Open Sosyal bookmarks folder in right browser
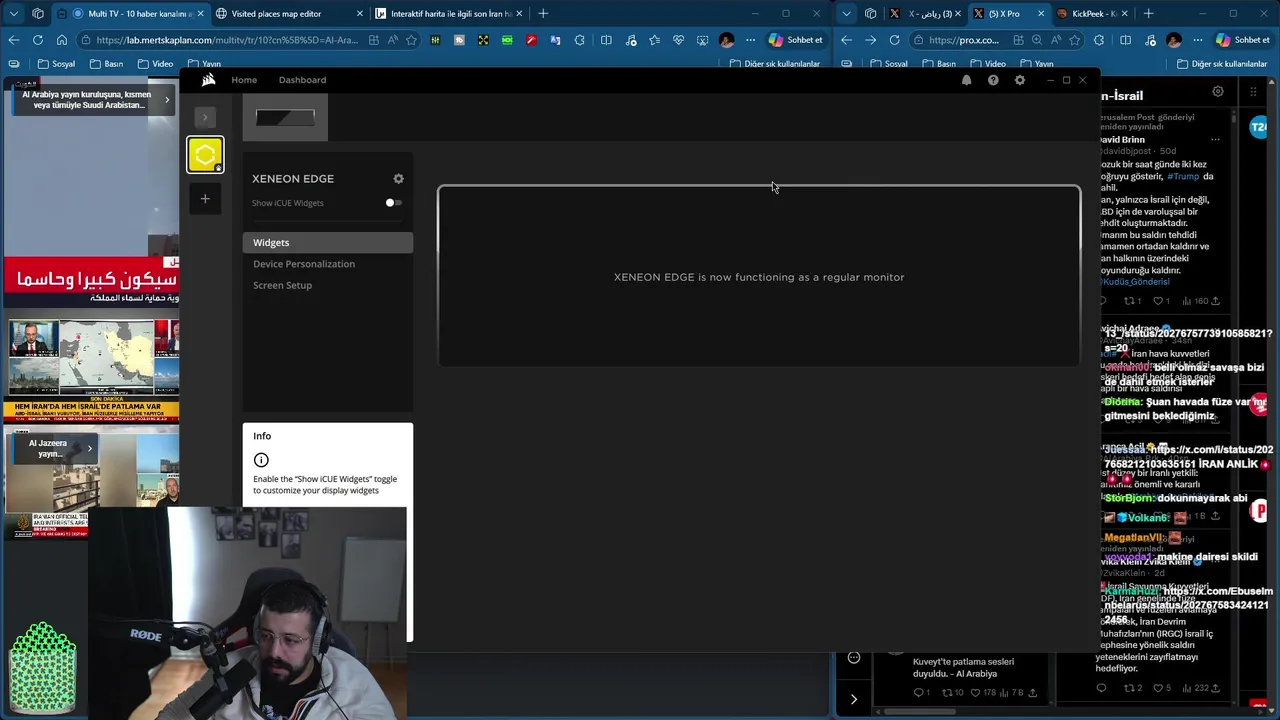The height and width of the screenshot is (720, 1280). click(x=888, y=64)
